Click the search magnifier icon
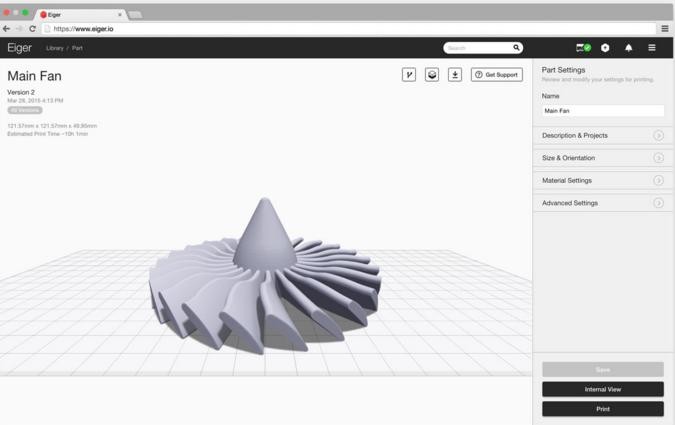The width and height of the screenshot is (675, 425). point(516,48)
